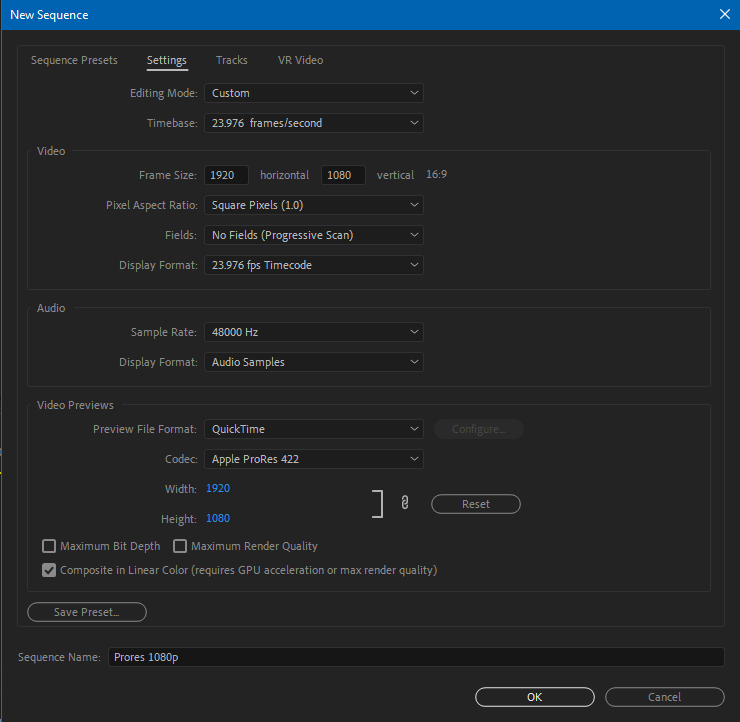740x722 pixels.
Task: Enable the Maximum Bit Depth checkbox
Action: 49,546
